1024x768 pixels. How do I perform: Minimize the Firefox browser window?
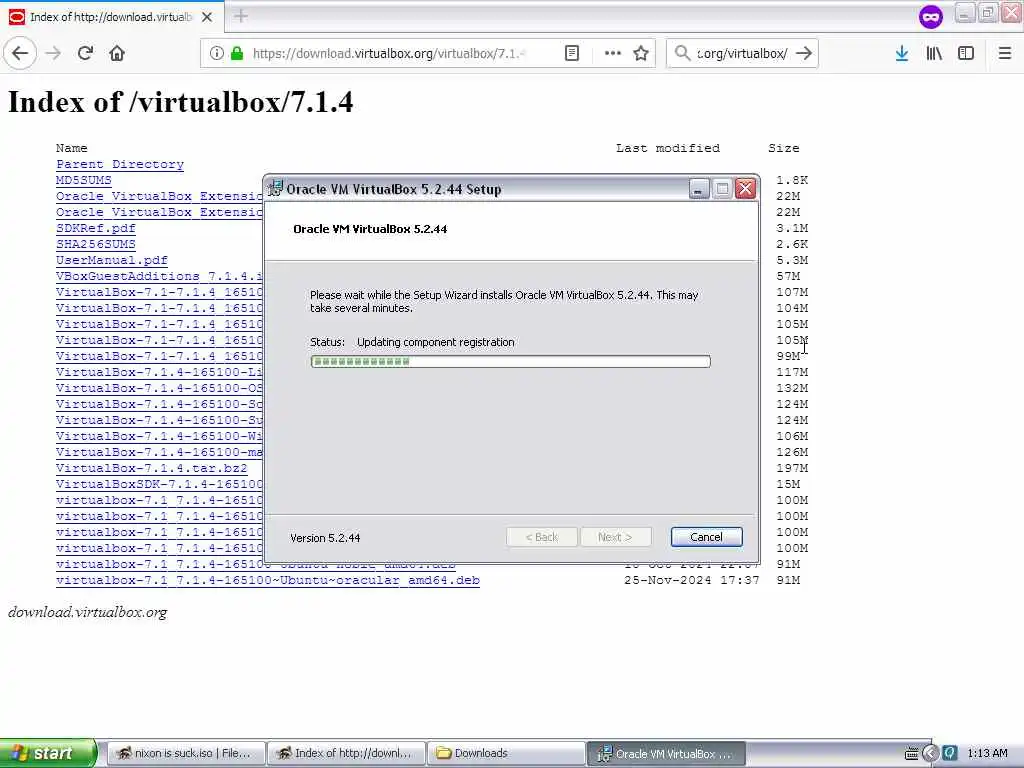click(965, 12)
